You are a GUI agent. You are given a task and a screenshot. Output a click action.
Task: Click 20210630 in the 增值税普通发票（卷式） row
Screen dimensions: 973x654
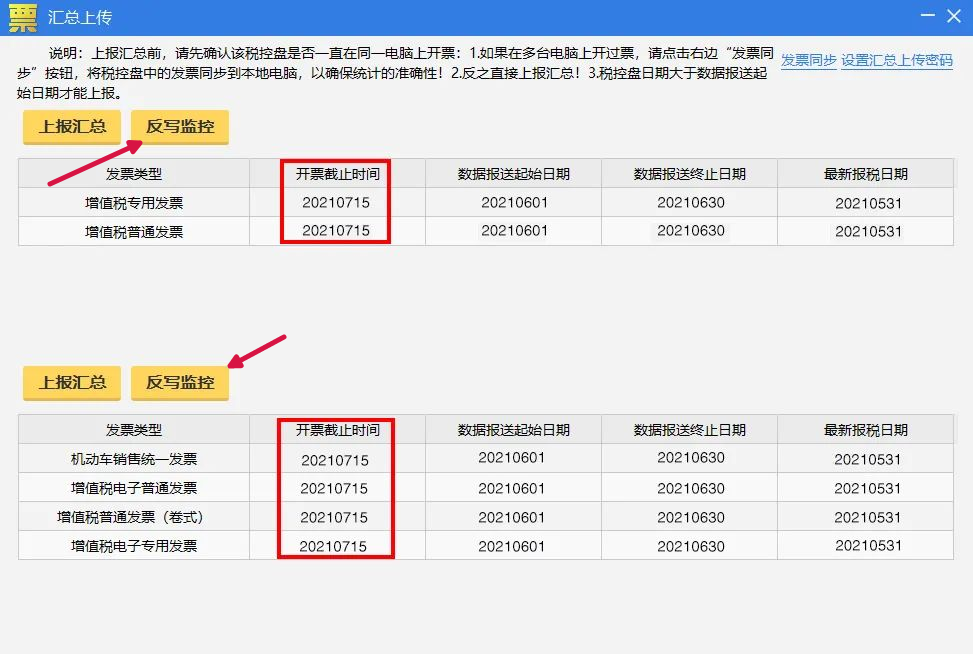click(691, 517)
